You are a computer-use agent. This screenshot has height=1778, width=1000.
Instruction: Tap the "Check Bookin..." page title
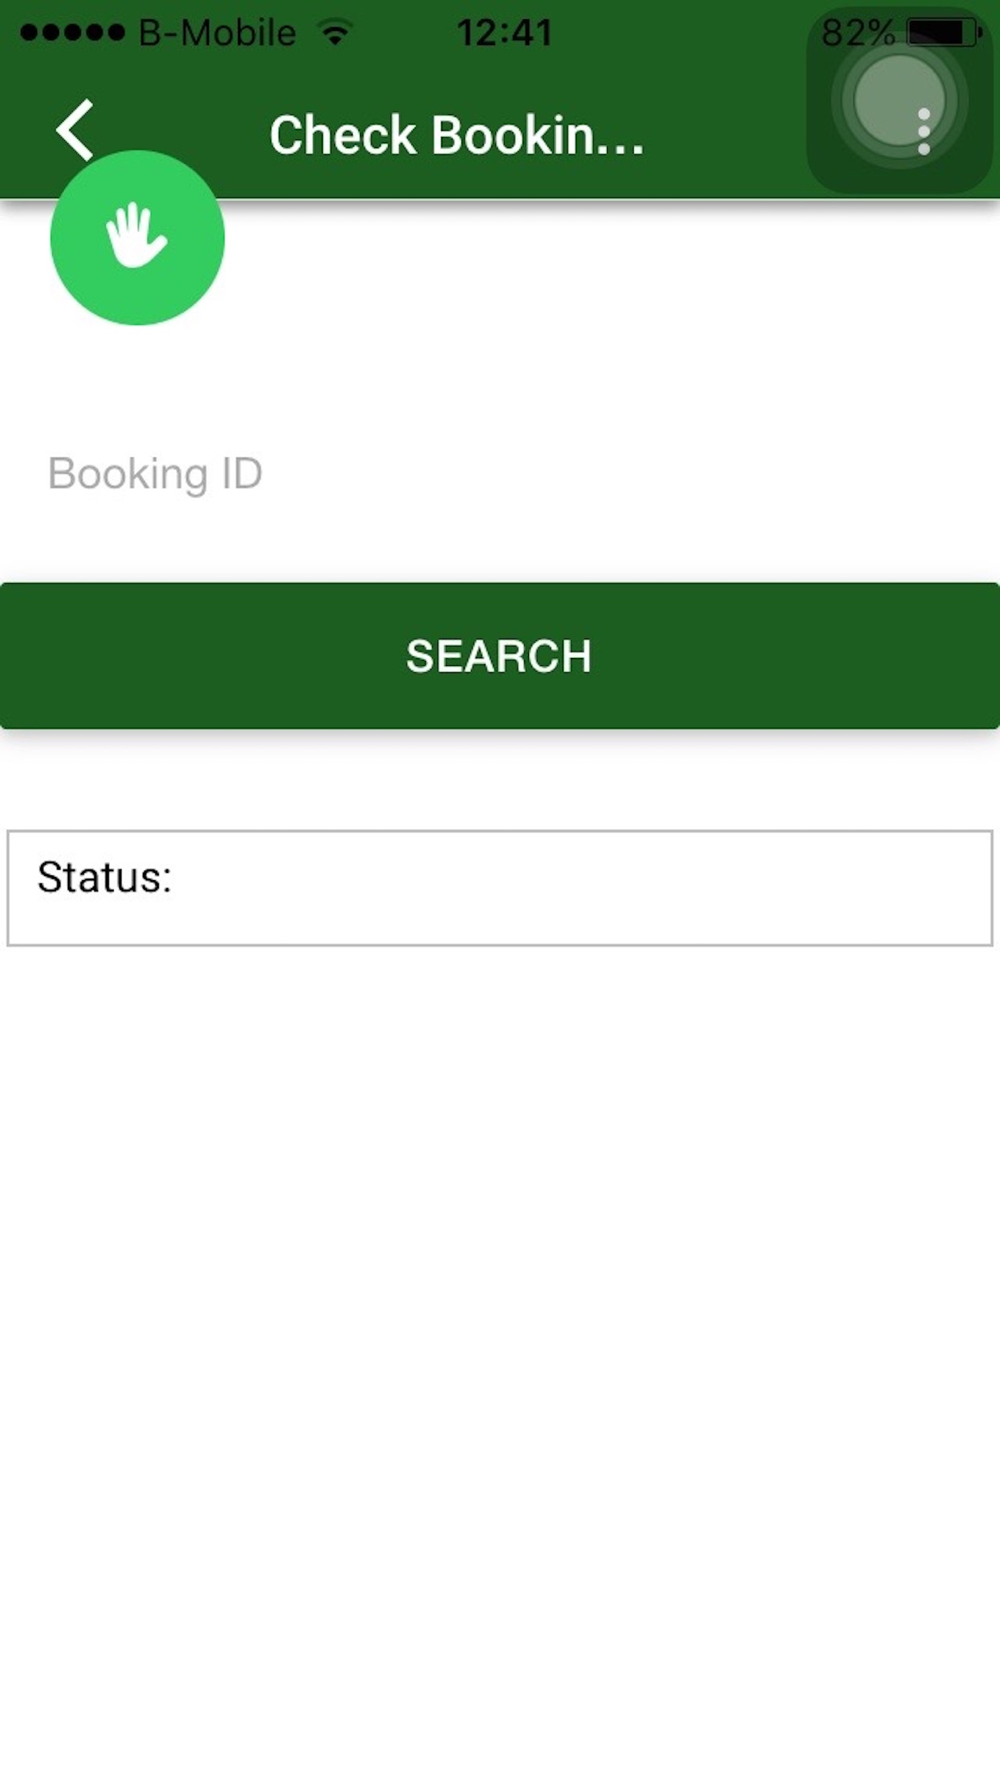(x=457, y=135)
